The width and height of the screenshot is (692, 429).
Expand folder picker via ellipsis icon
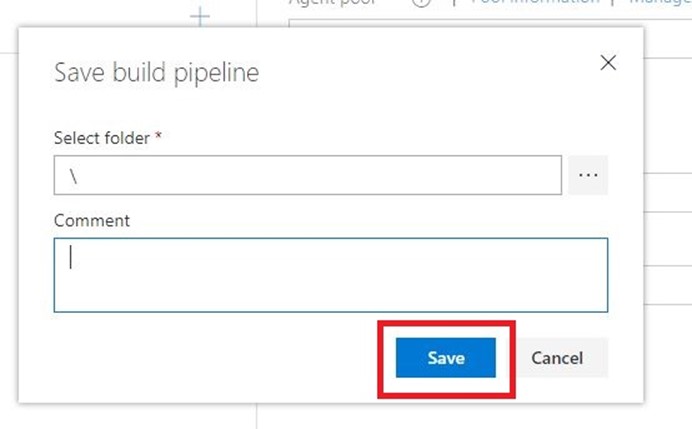(x=588, y=175)
